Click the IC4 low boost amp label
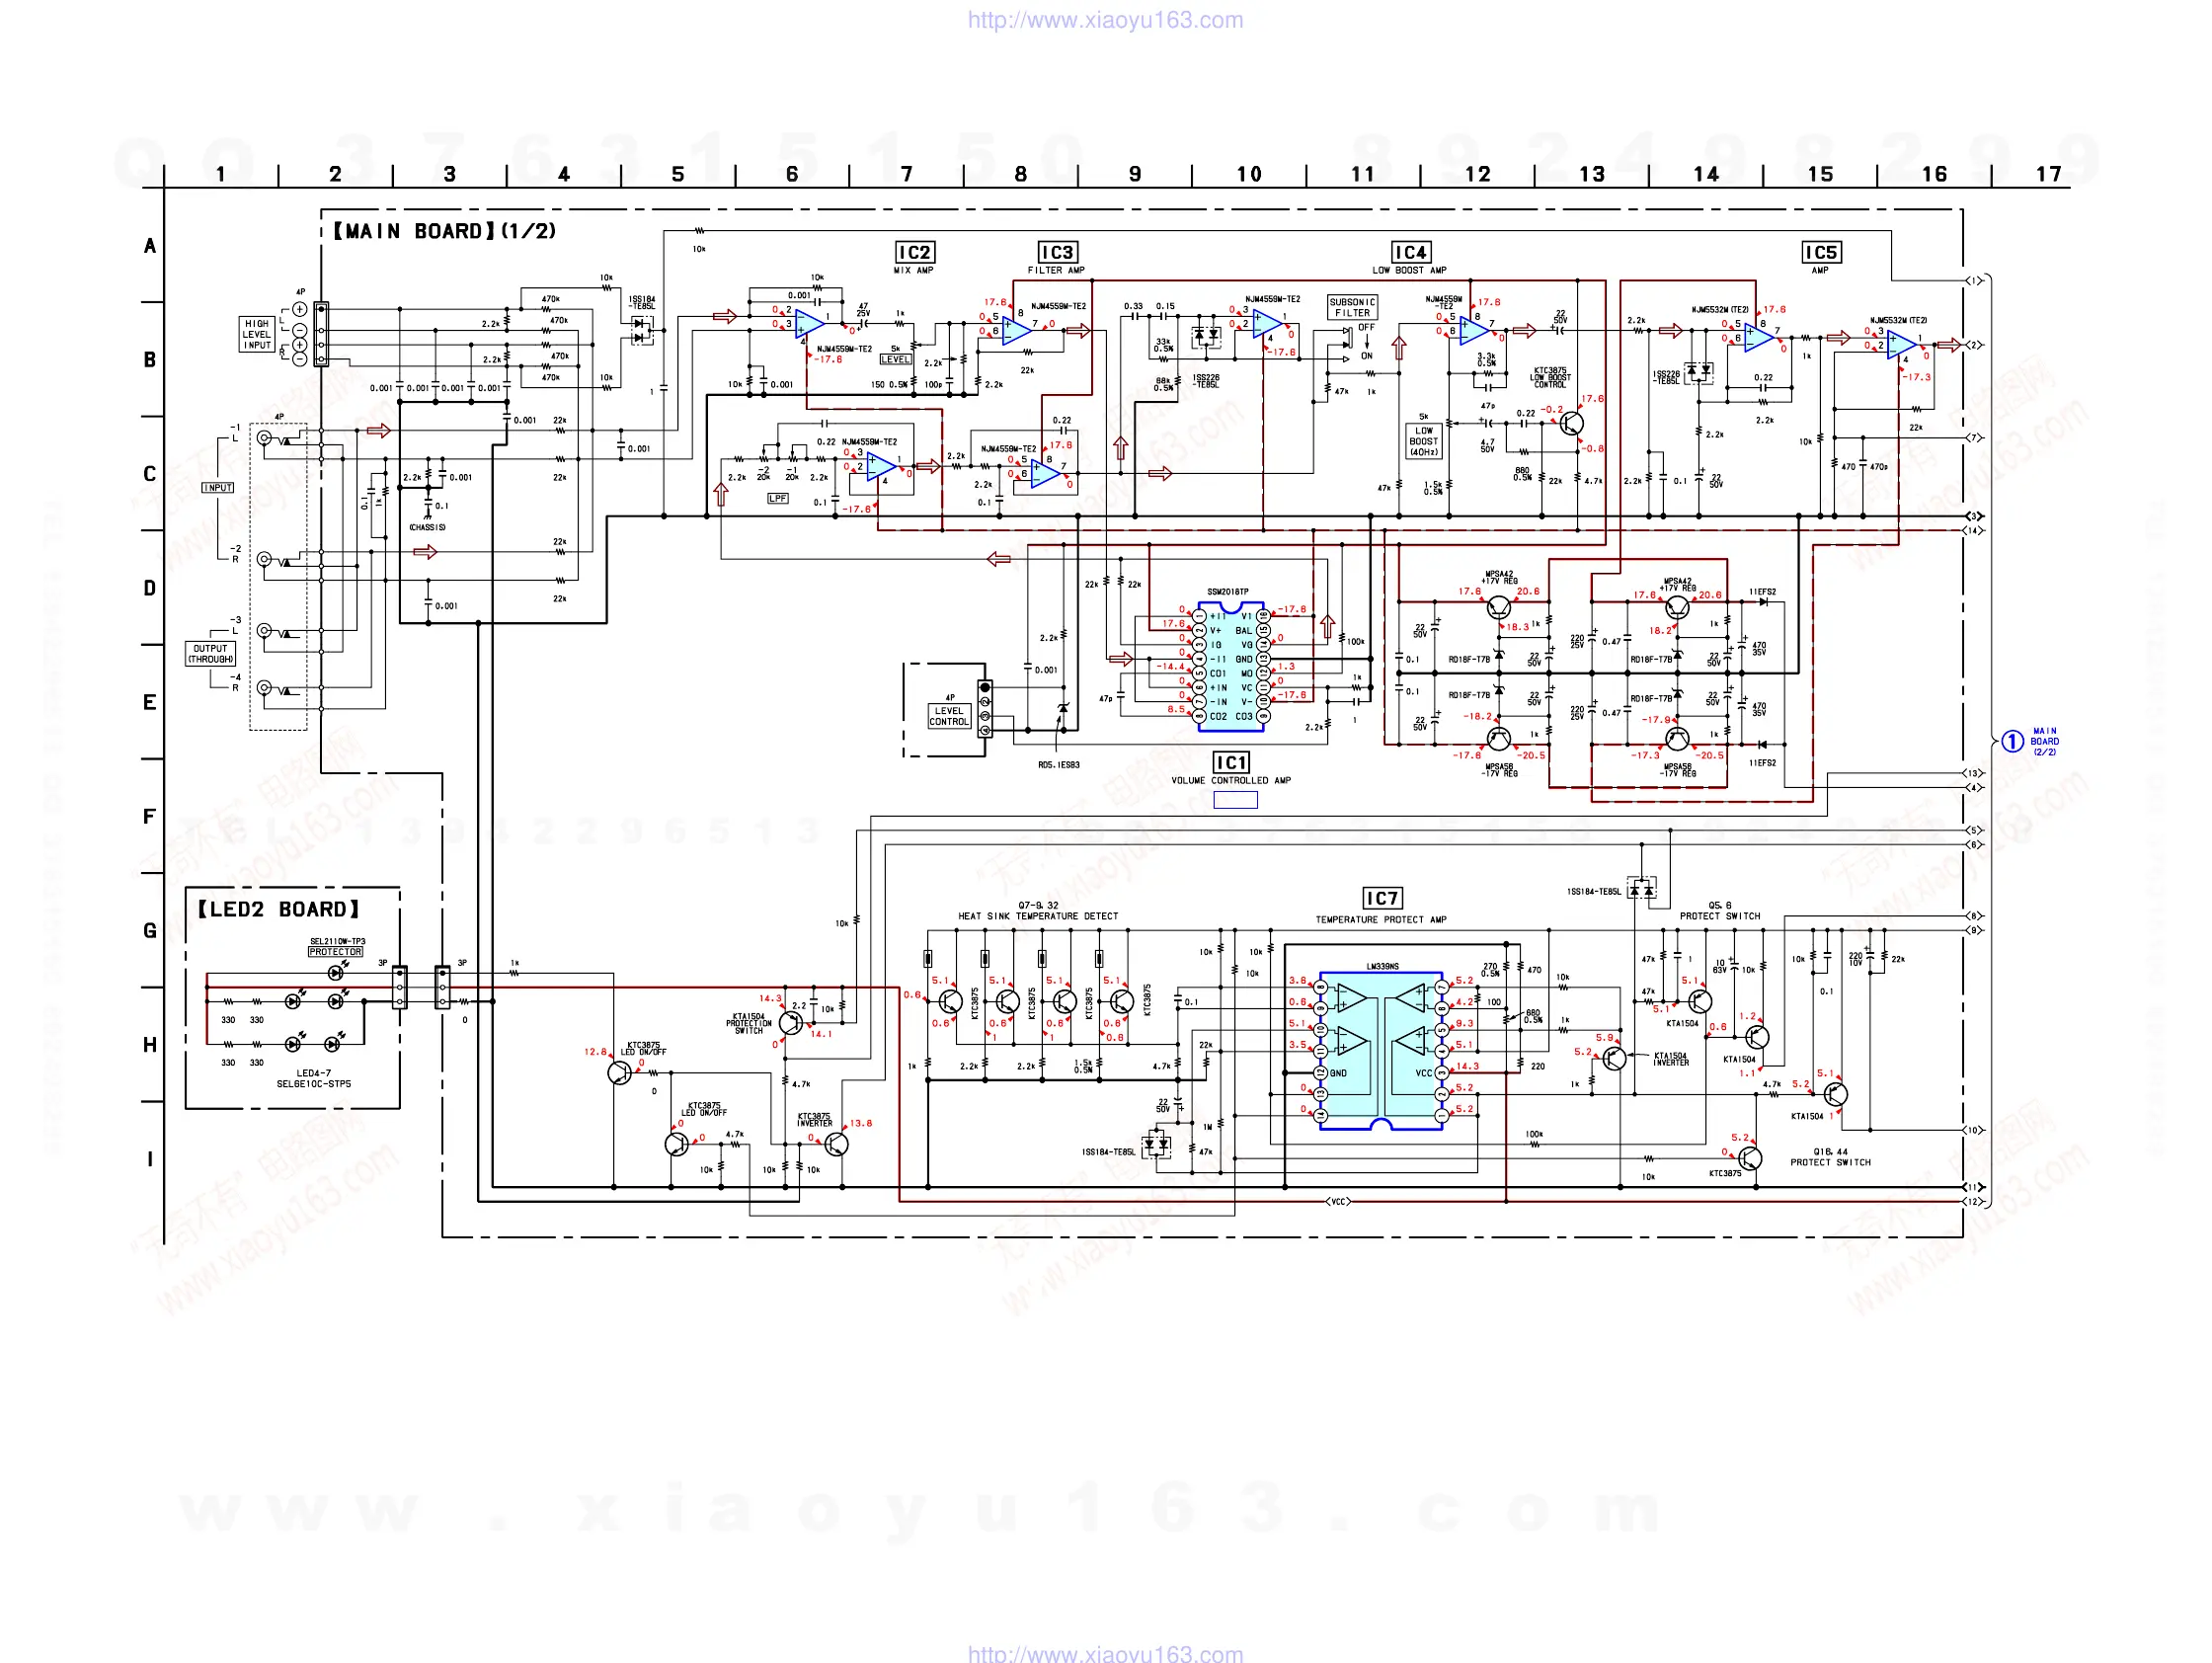 click(1410, 252)
